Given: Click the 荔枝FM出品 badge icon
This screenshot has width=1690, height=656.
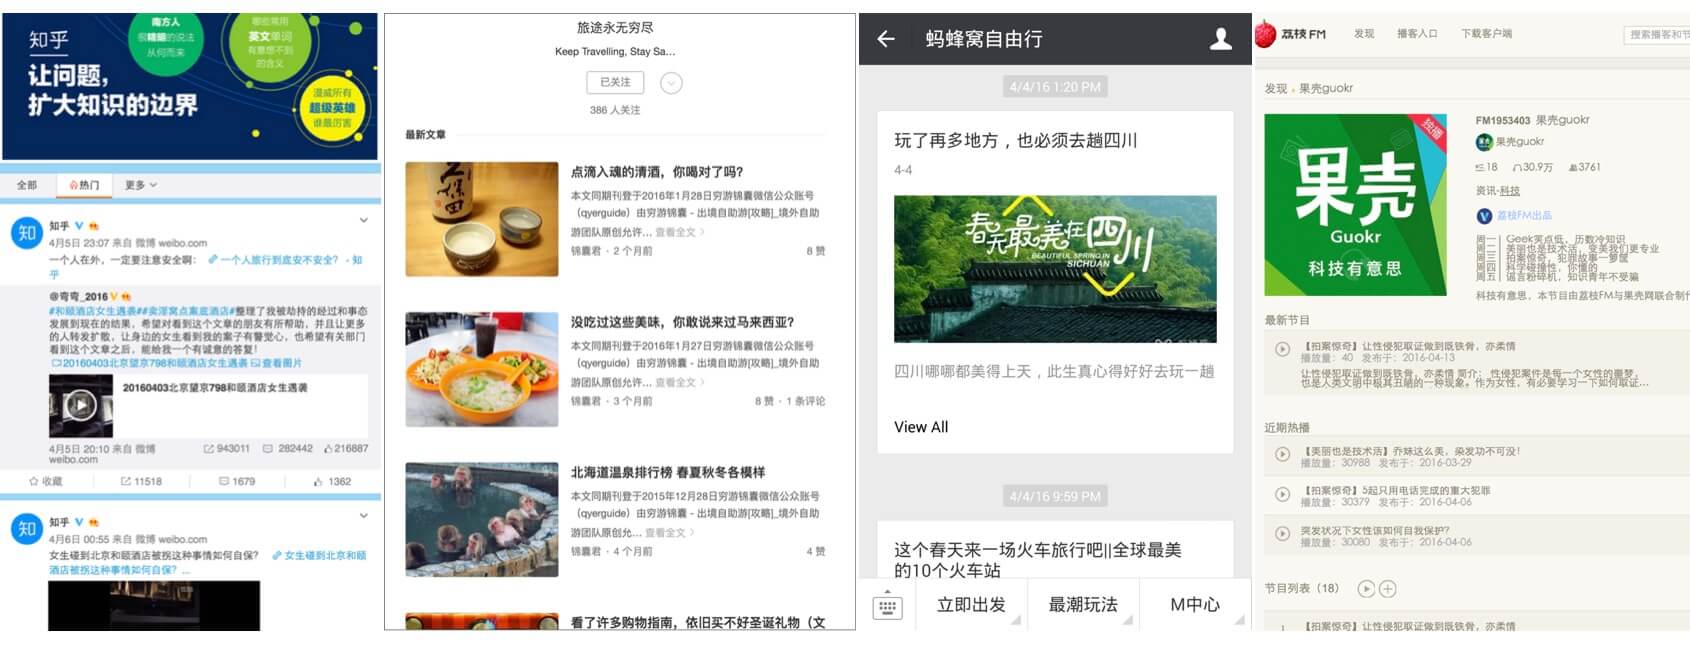Looking at the screenshot, I should pyautogui.click(x=1484, y=215).
